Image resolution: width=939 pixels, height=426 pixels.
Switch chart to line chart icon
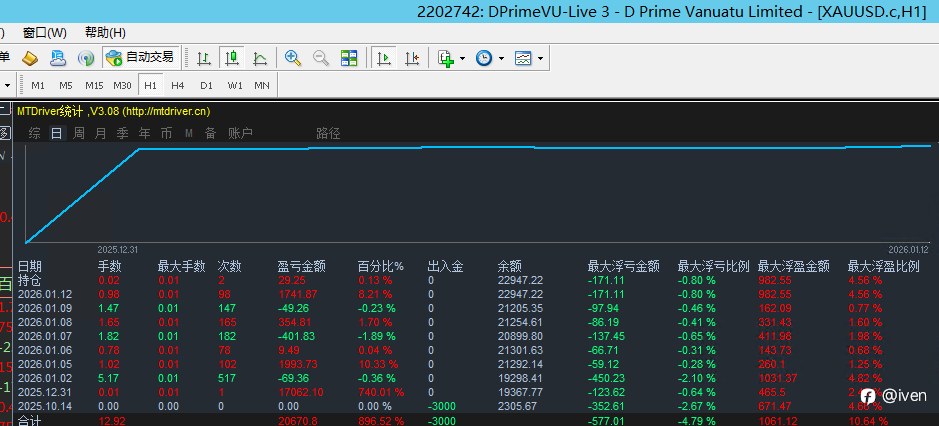tap(260, 58)
